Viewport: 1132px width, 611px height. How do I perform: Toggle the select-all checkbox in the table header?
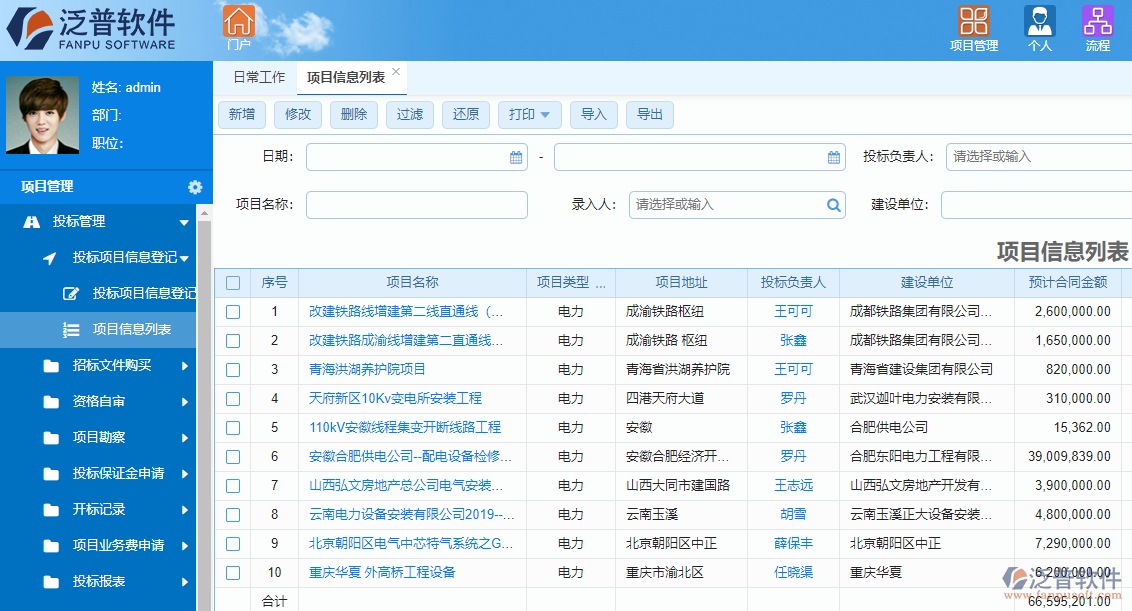233,282
